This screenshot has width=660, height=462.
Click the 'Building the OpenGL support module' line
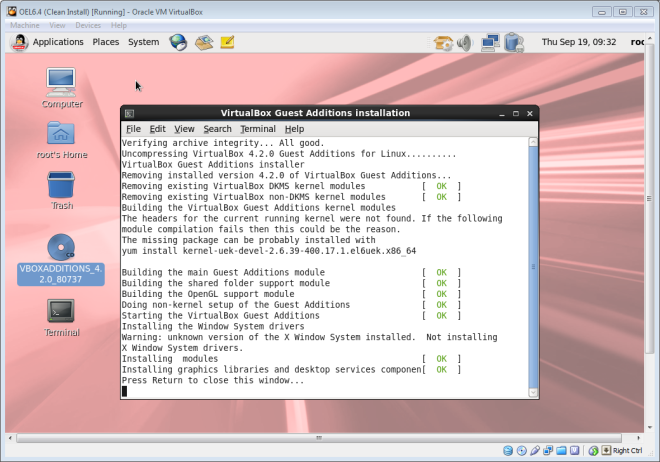pos(208,294)
